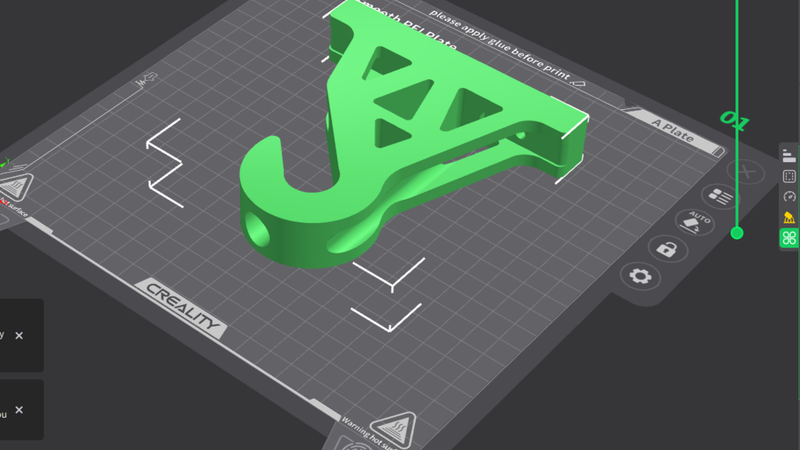Toggle the plate lock icon

tap(666, 249)
